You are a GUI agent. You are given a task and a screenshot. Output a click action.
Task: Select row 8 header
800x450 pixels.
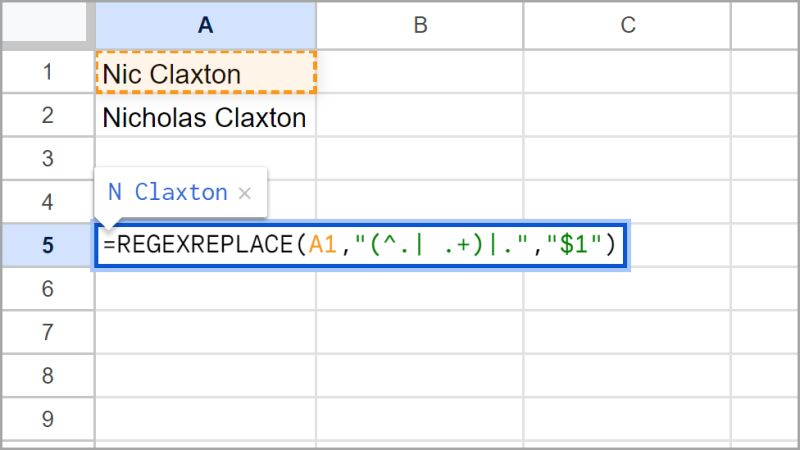click(x=48, y=376)
